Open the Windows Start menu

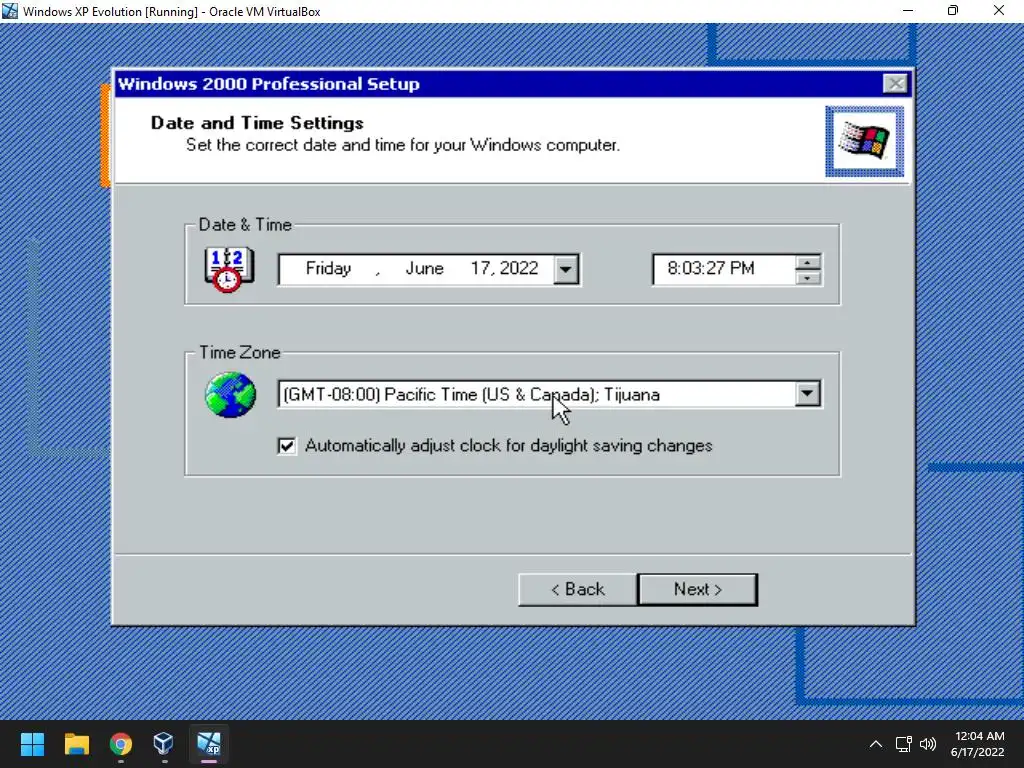pos(32,744)
